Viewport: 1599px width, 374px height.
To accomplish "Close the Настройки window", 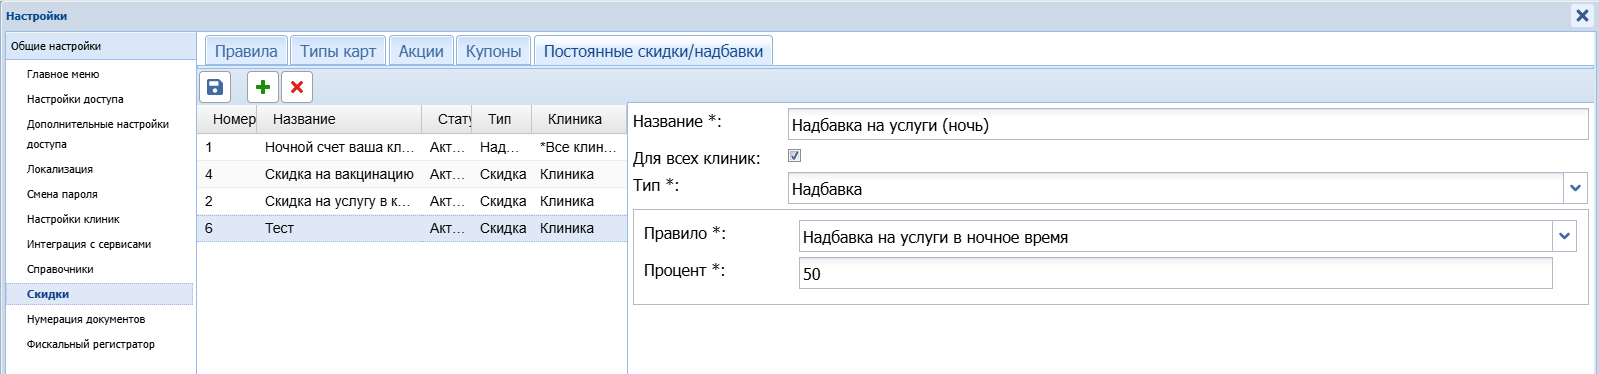I will coord(1582,15).
